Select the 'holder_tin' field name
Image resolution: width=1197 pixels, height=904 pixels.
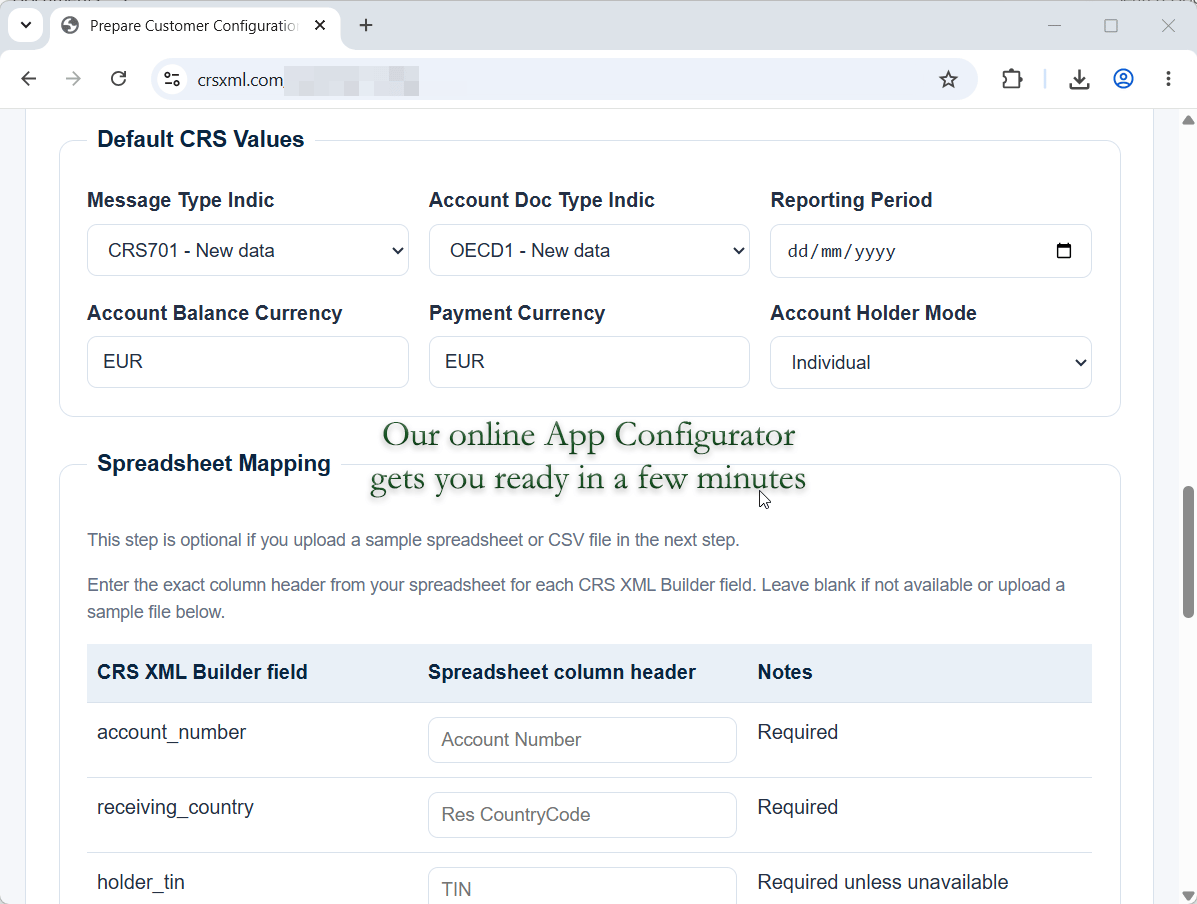[141, 882]
